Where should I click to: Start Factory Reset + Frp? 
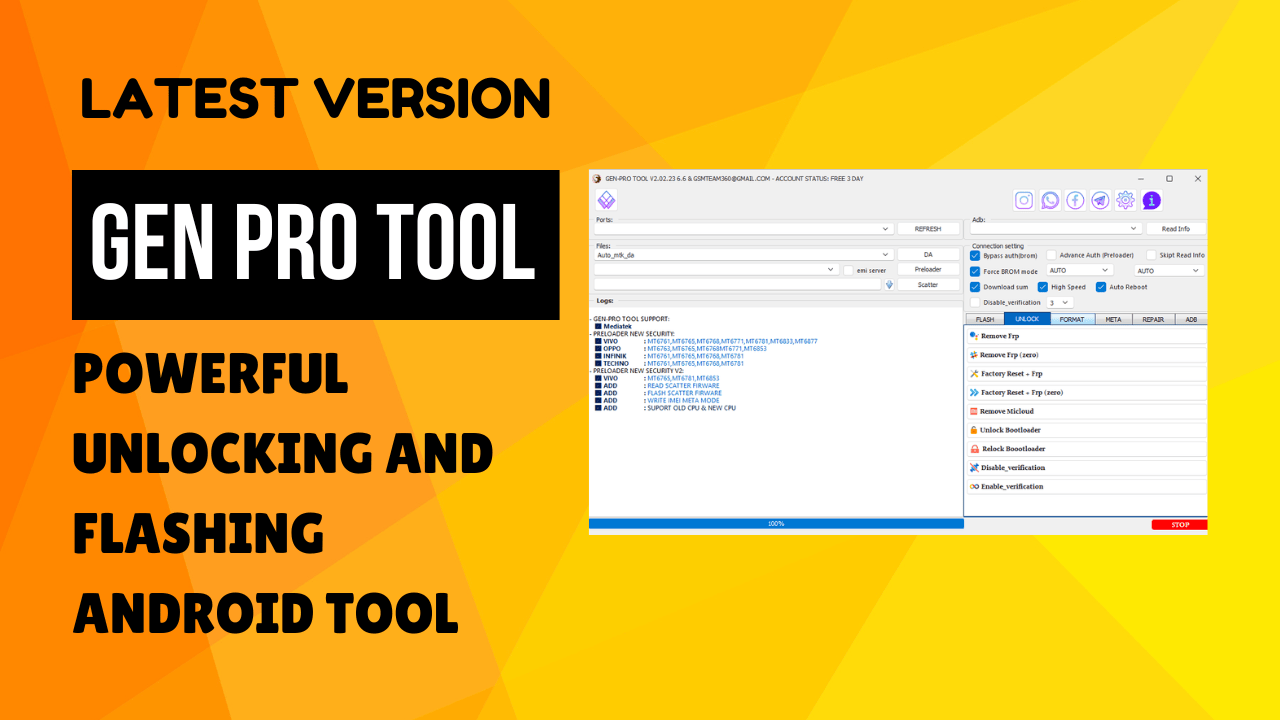point(1087,374)
